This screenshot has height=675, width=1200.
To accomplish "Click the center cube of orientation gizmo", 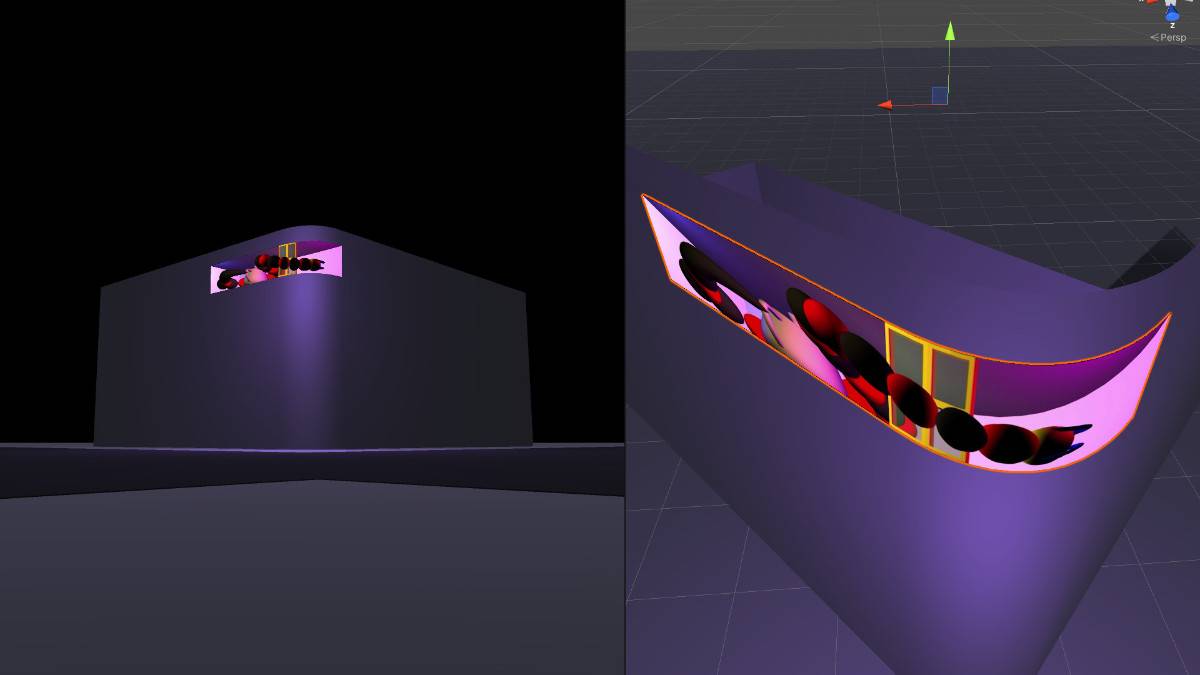I will click(x=1172, y=3).
